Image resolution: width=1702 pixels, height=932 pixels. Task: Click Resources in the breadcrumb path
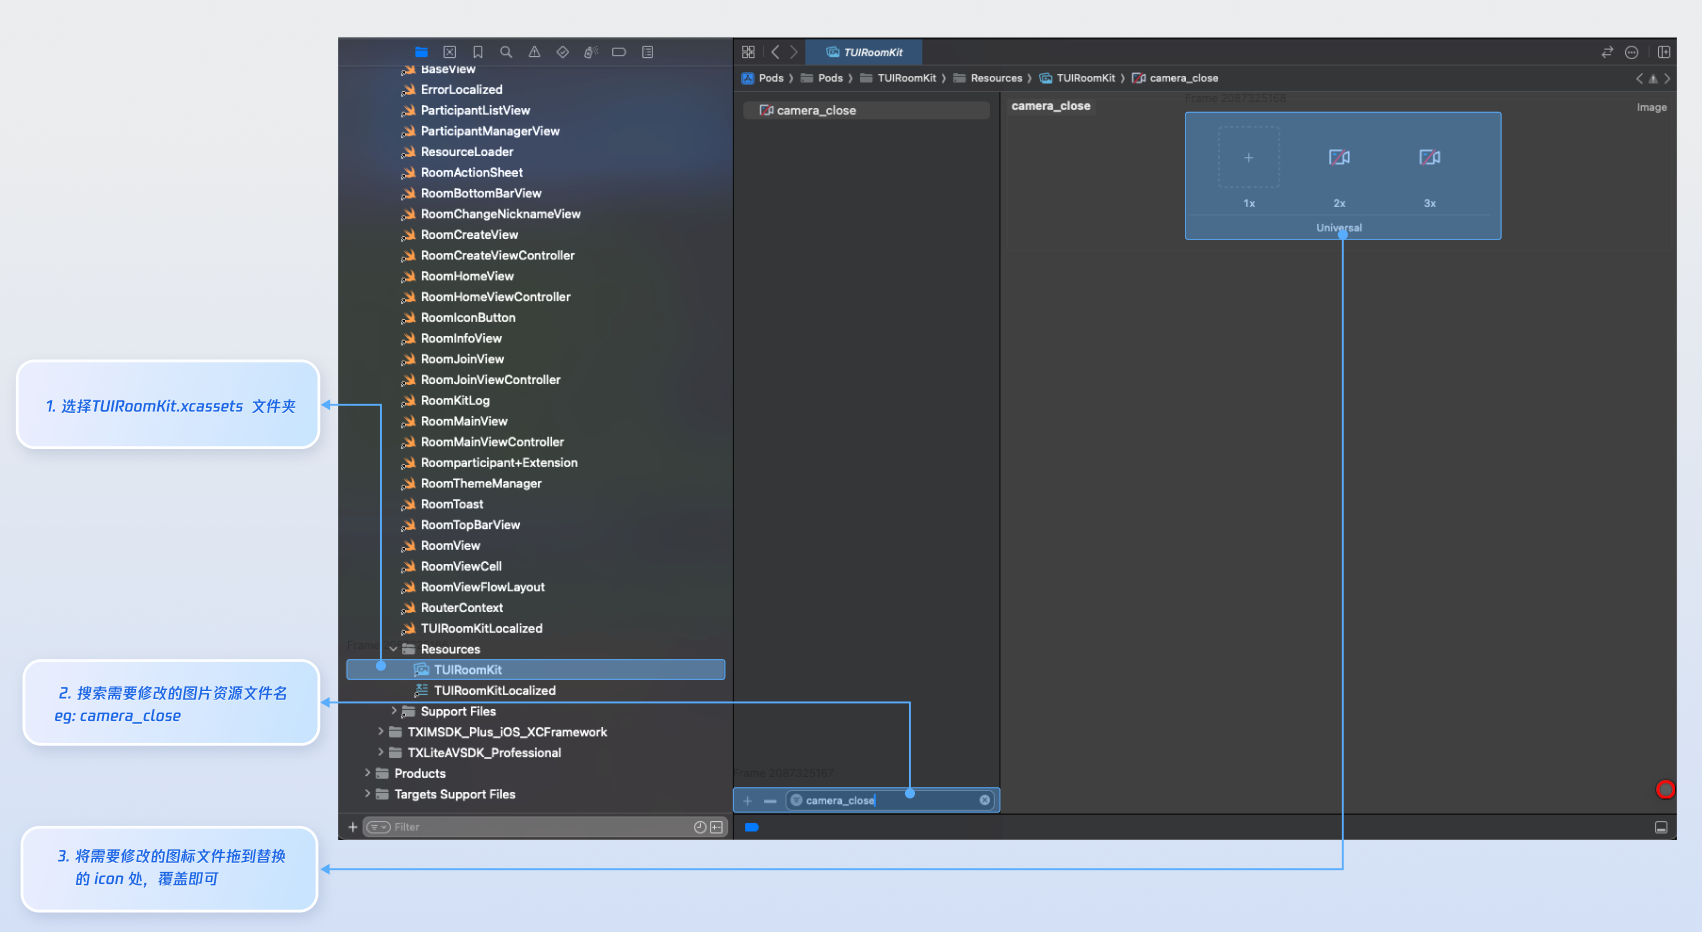[996, 78]
